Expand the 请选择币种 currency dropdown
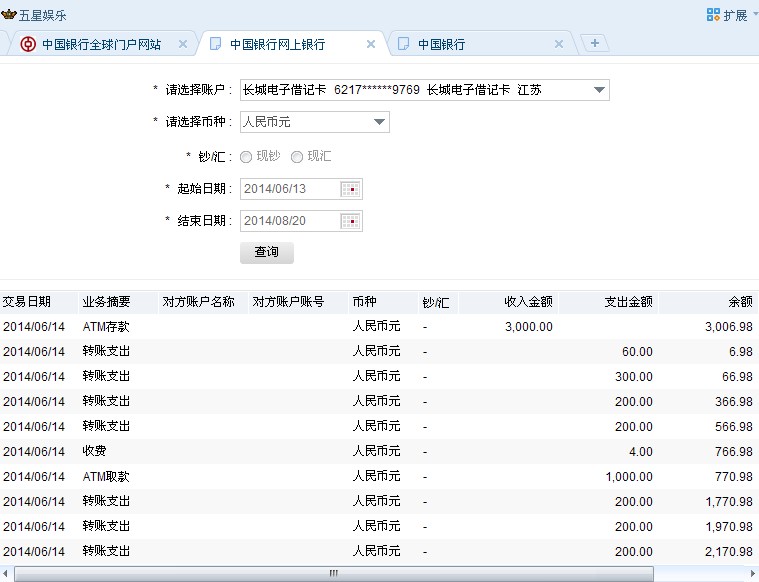This screenshot has height=582, width=759. 379,123
